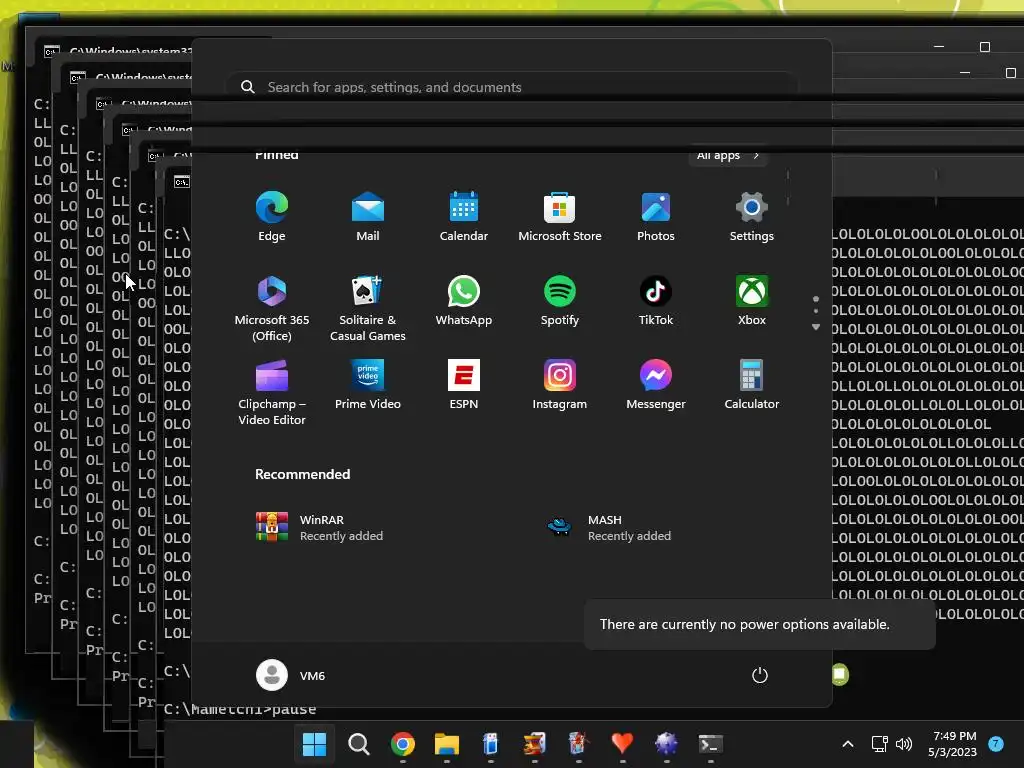1024x768 pixels.
Task: Open volume control in system tray
Action: (x=904, y=744)
